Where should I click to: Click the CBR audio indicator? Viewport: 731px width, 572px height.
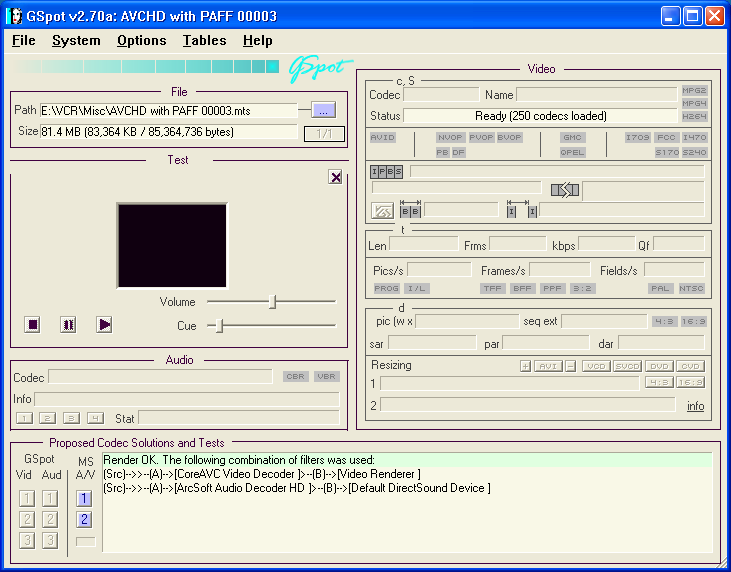coord(296,377)
